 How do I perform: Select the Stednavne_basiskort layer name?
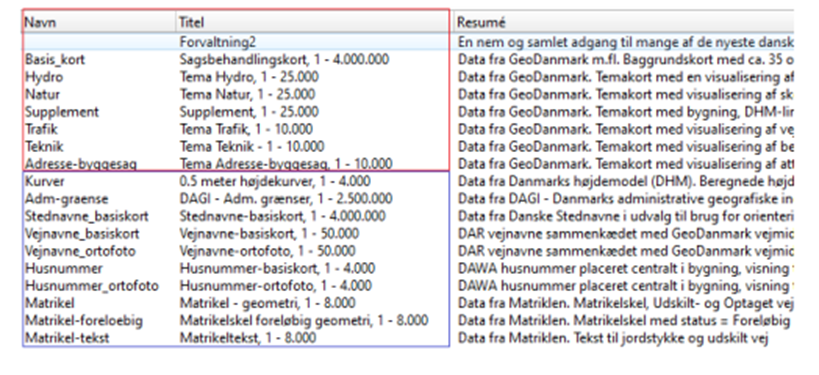(87, 216)
